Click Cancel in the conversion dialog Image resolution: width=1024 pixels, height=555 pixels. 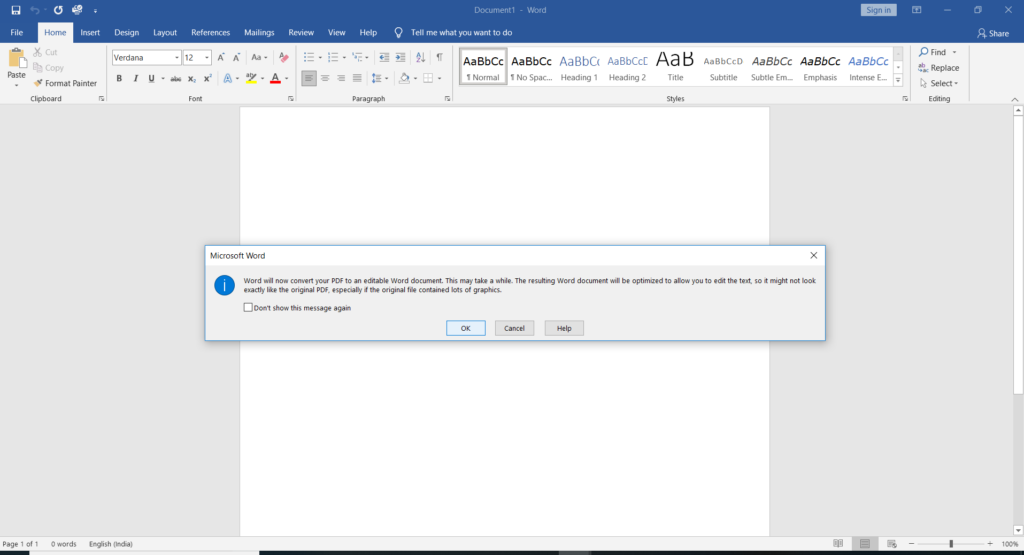(514, 328)
